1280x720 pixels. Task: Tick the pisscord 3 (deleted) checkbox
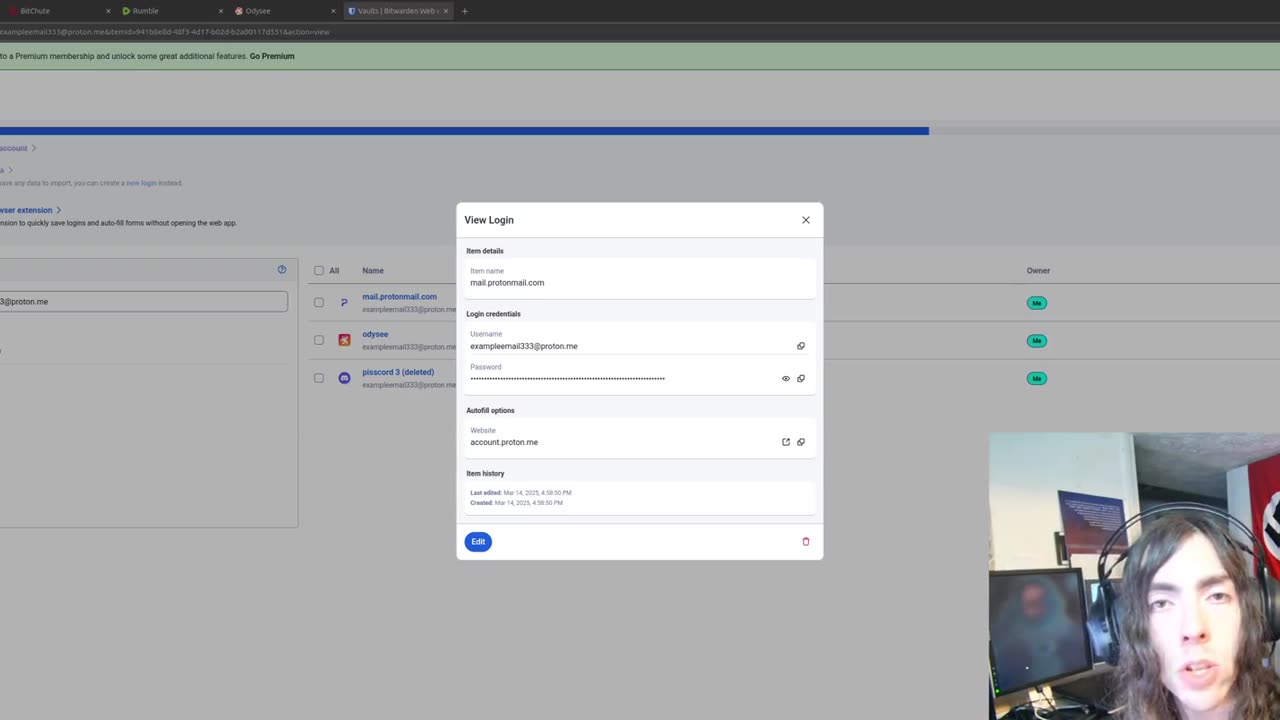tap(319, 378)
